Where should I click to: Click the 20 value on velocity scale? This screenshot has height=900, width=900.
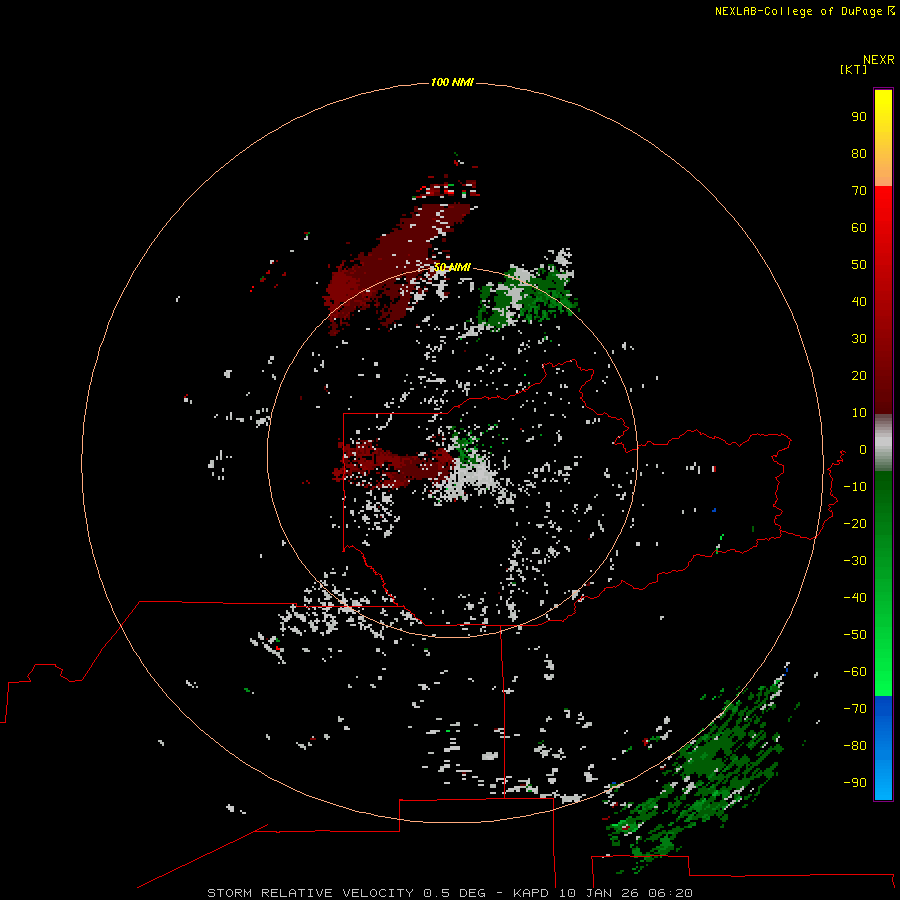tap(859, 376)
